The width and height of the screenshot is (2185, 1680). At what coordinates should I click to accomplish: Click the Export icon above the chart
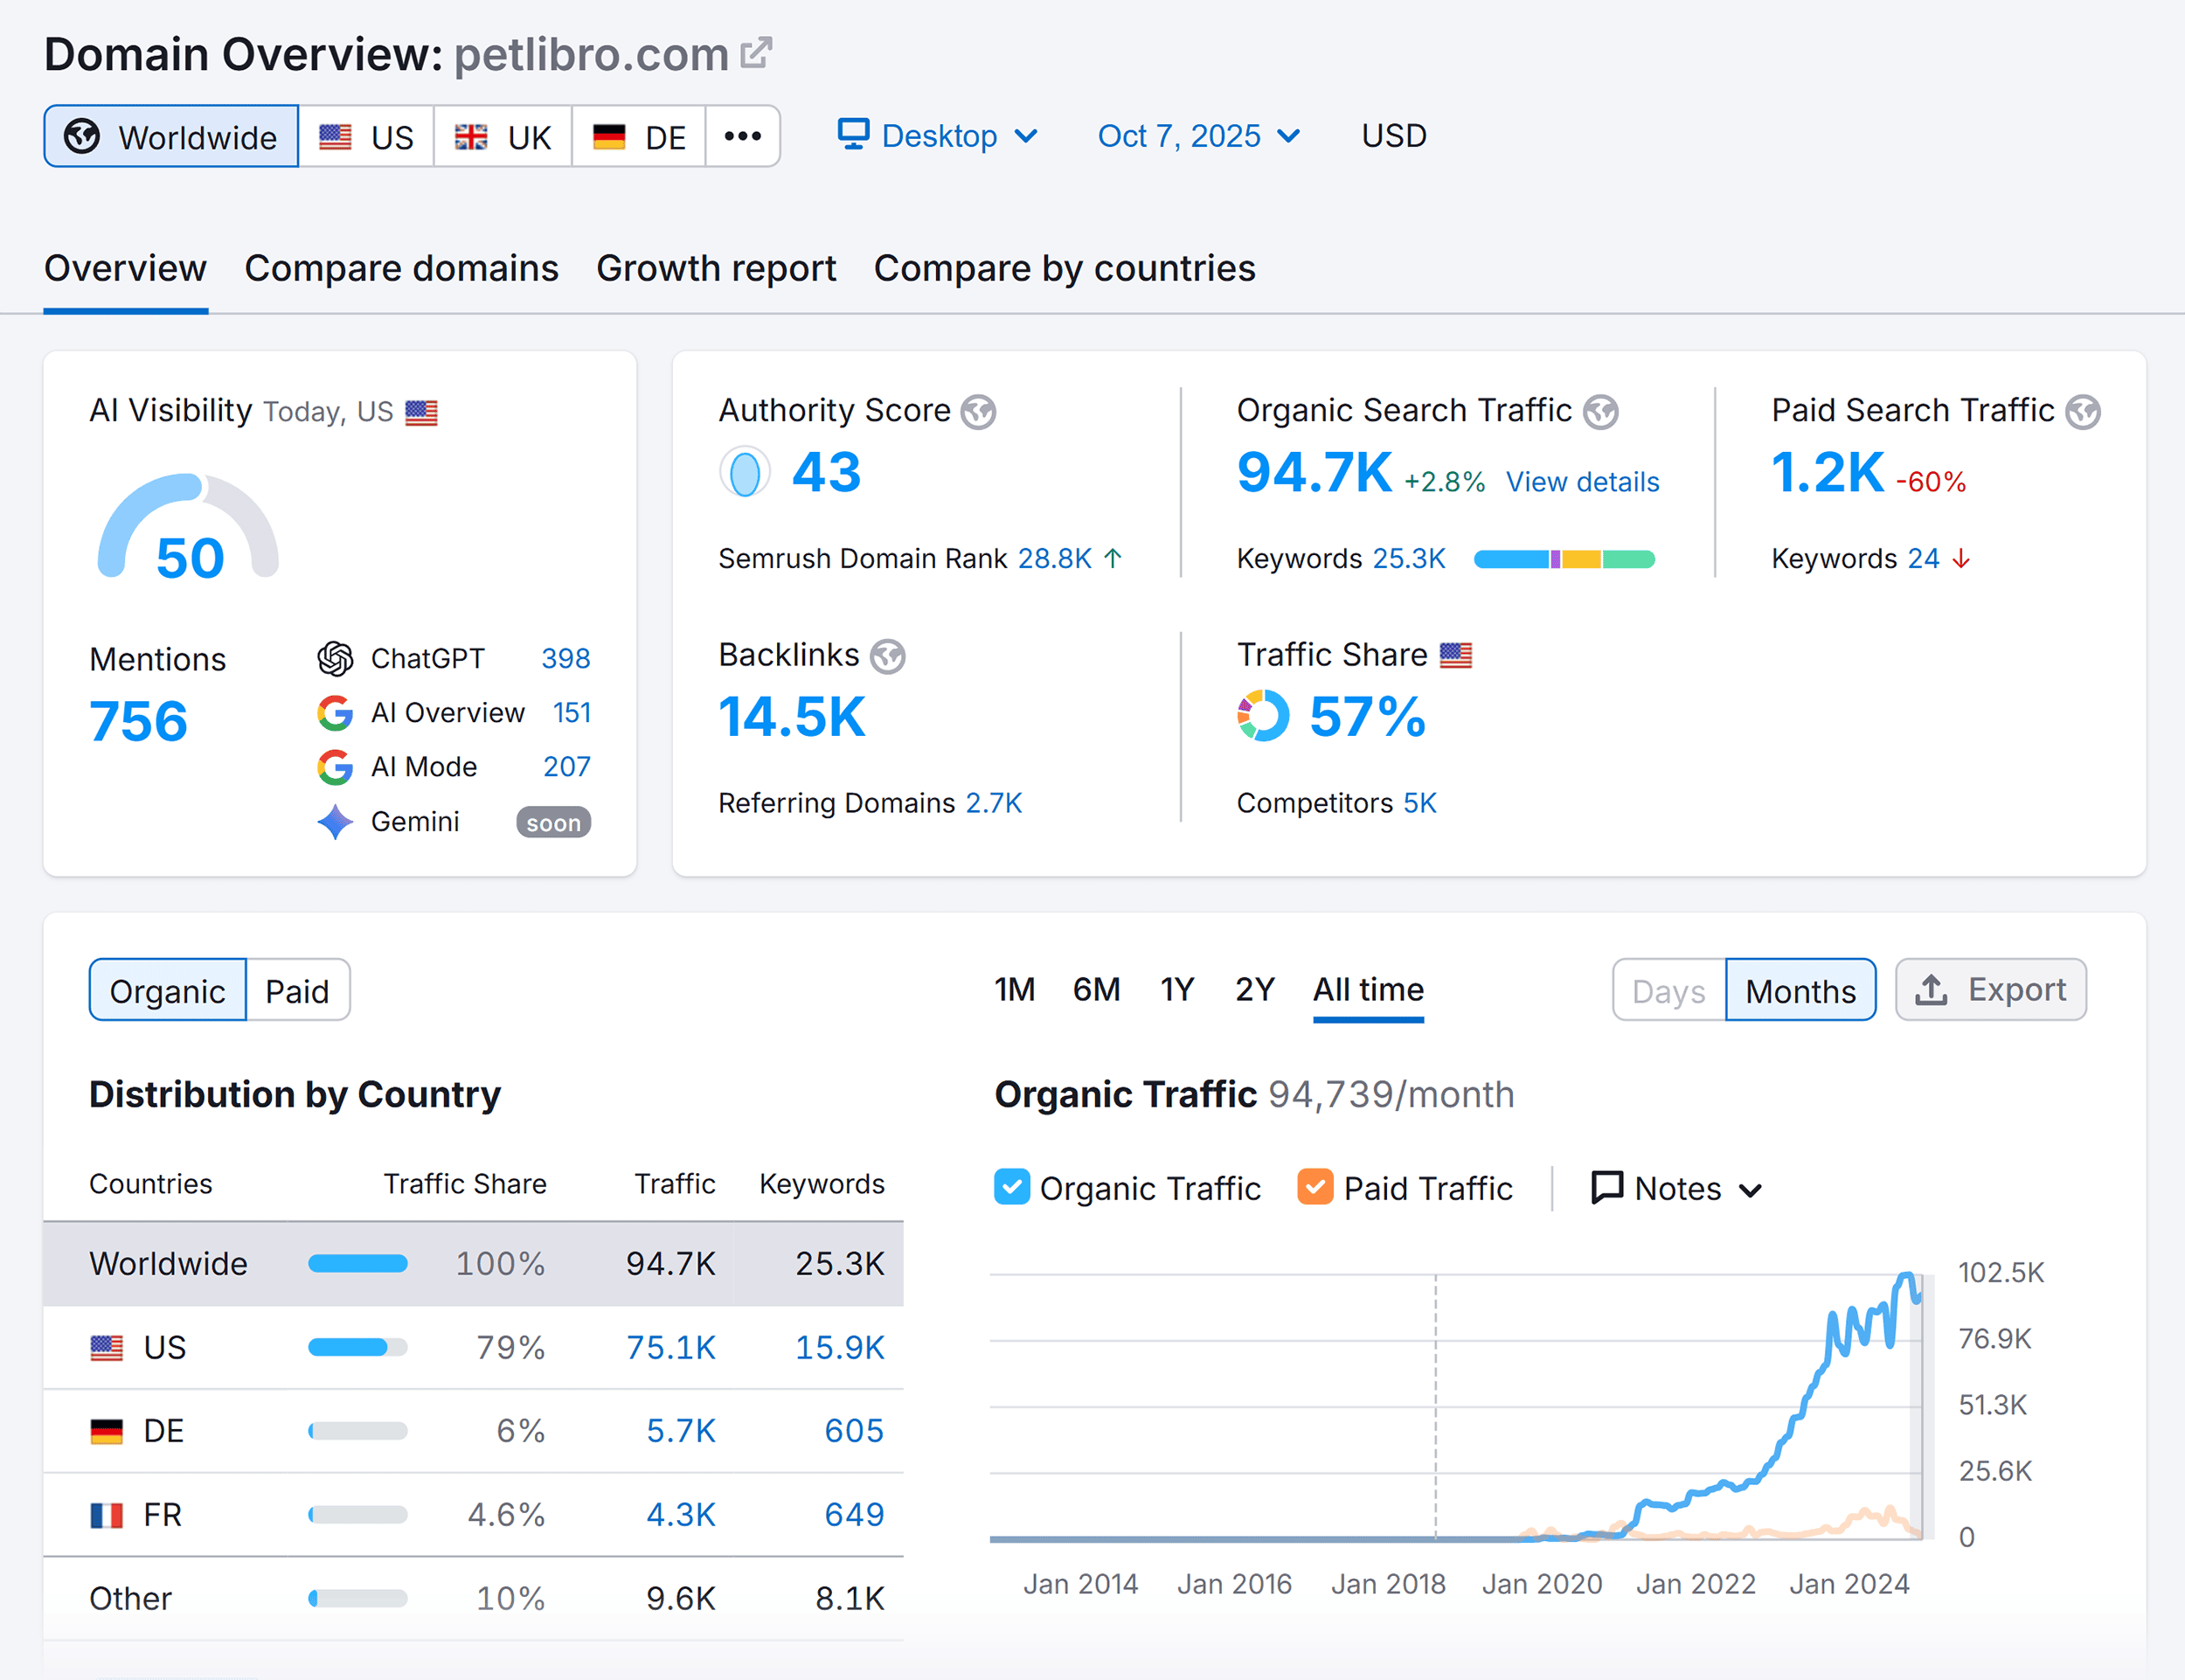point(1932,990)
